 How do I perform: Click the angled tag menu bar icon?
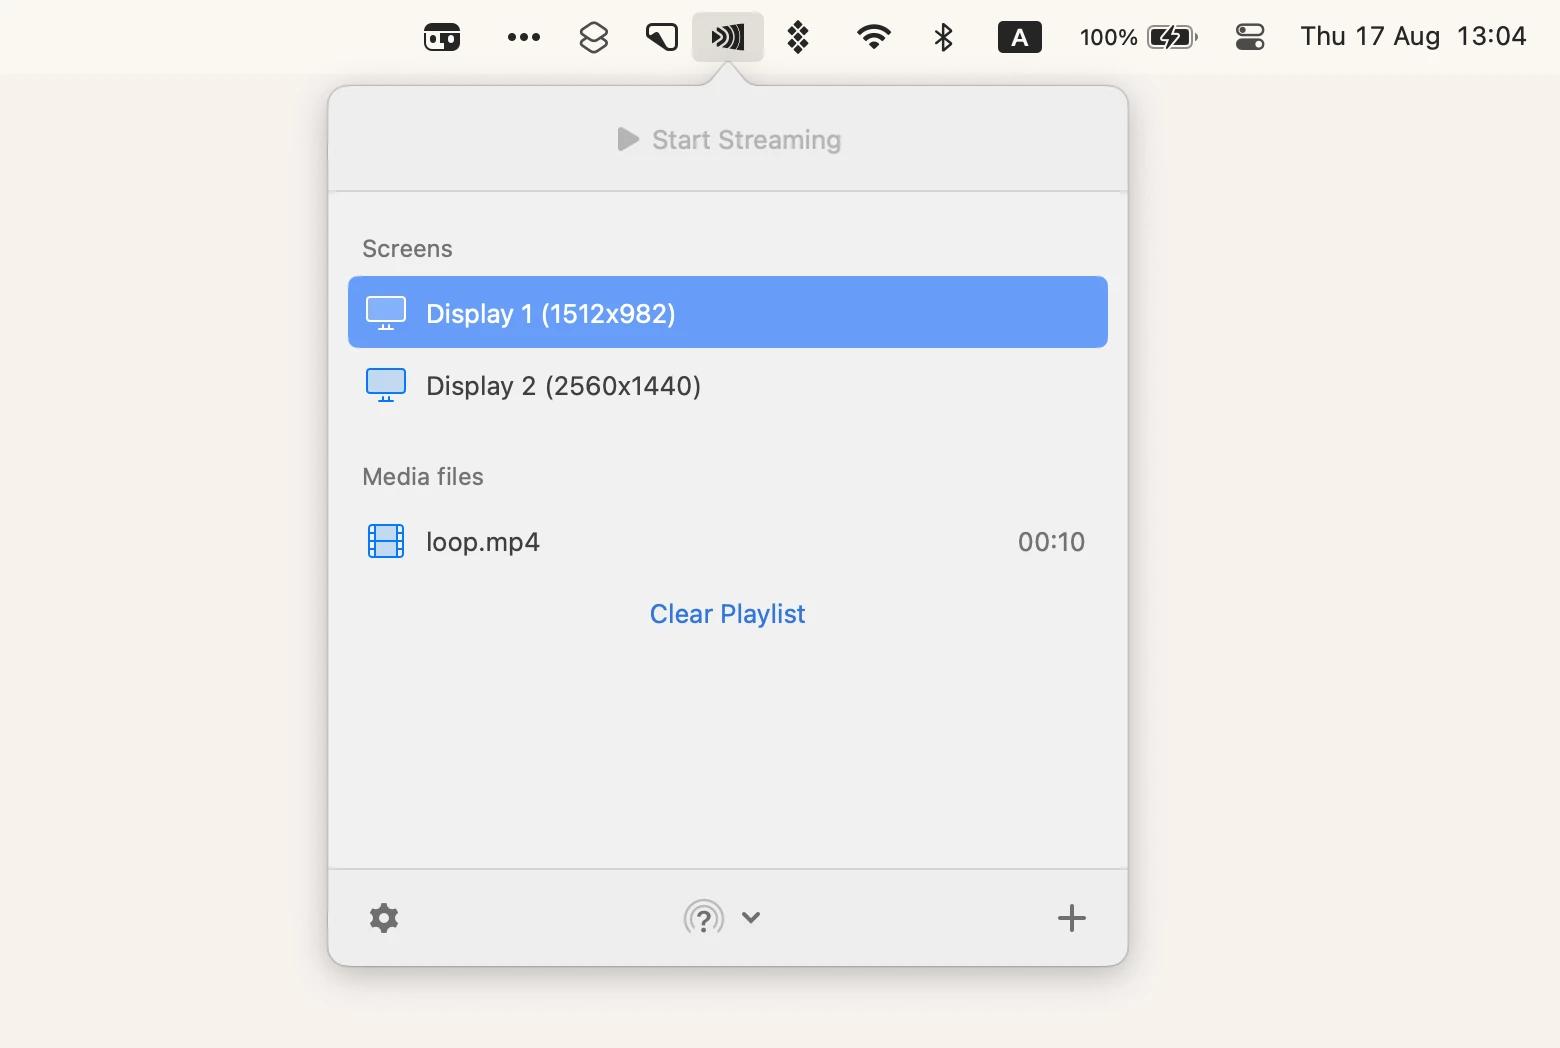[661, 37]
